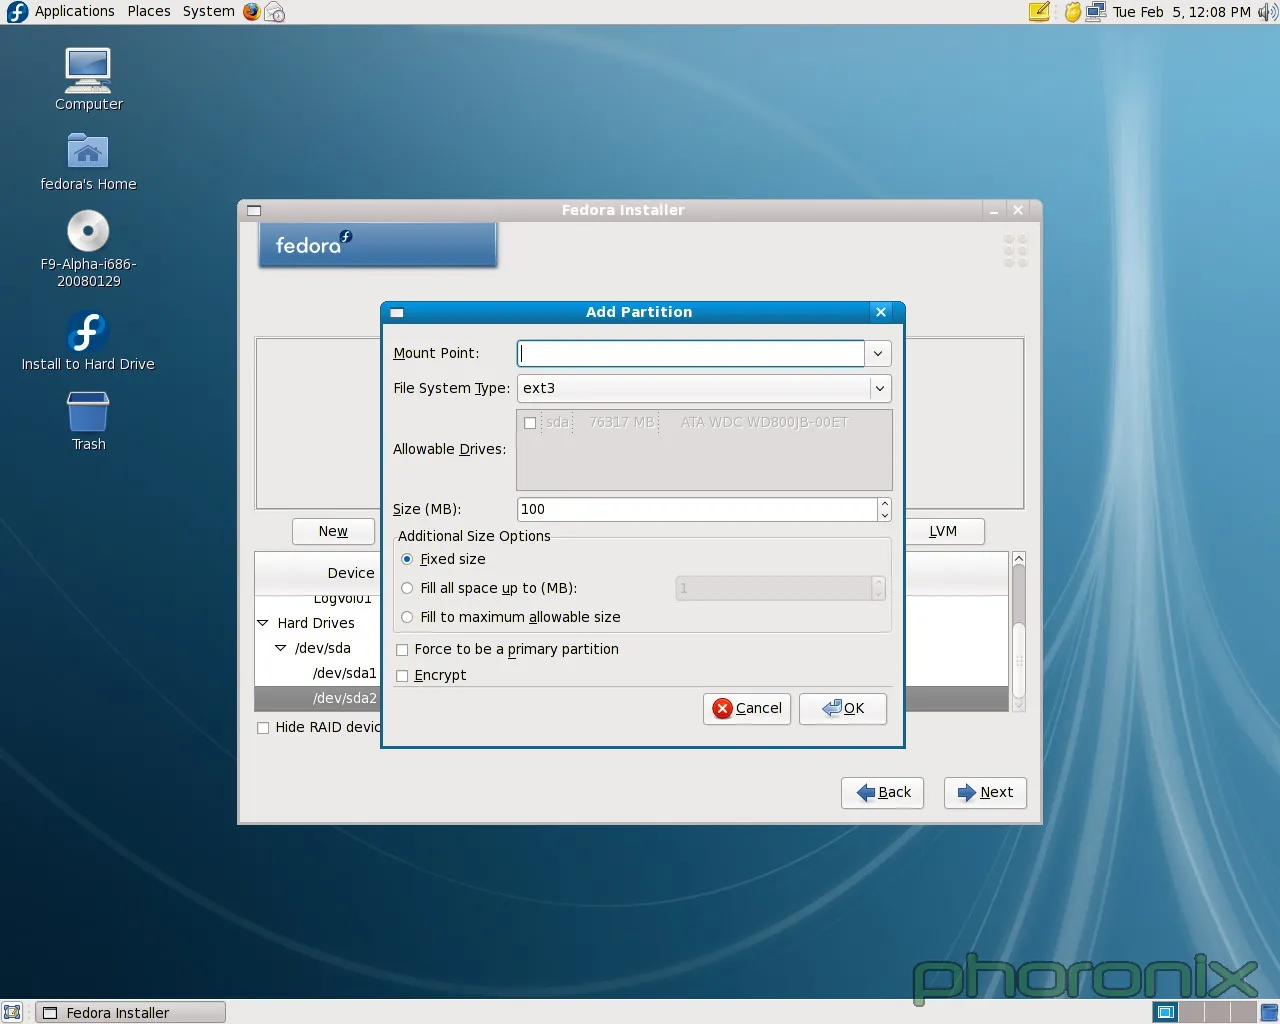The width and height of the screenshot is (1280, 1024).
Task: Launch Install to Hard Drive icon
Action: tap(88, 331)
